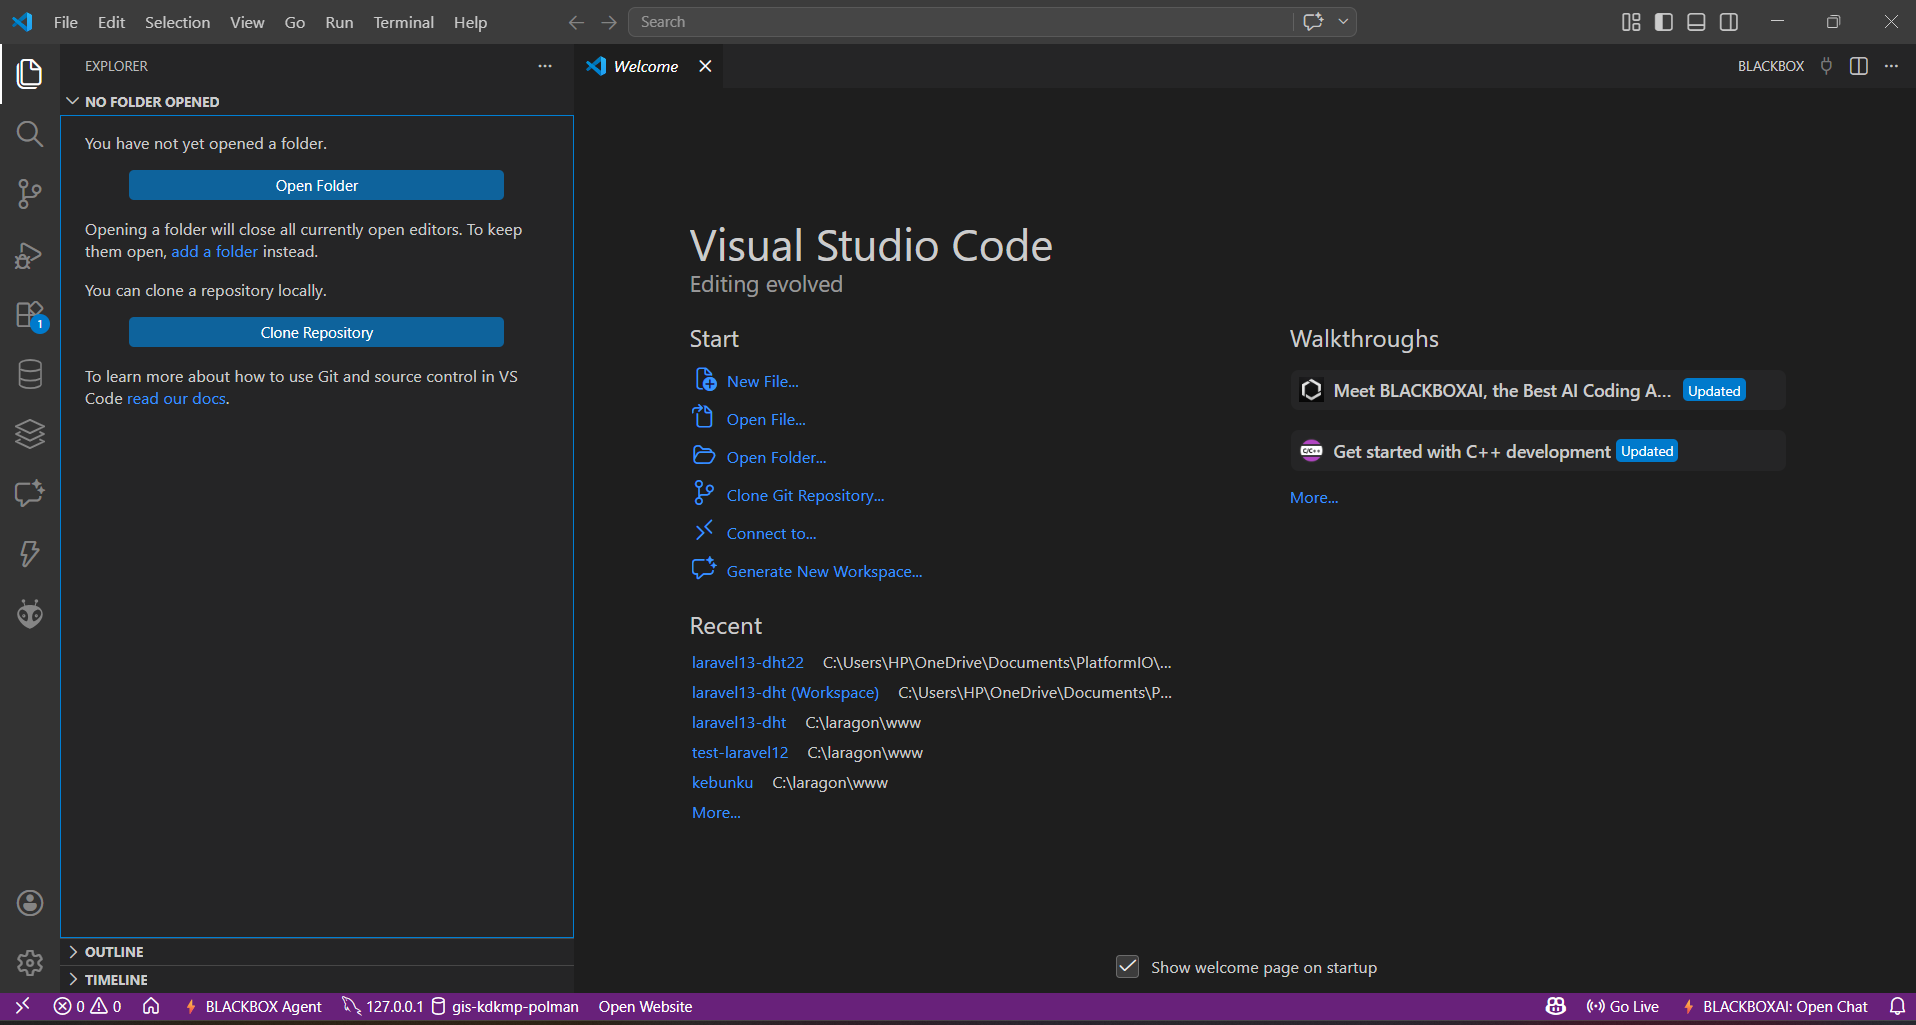
Task: Click Go Live in status bar
Action: pos(1623,1006)
